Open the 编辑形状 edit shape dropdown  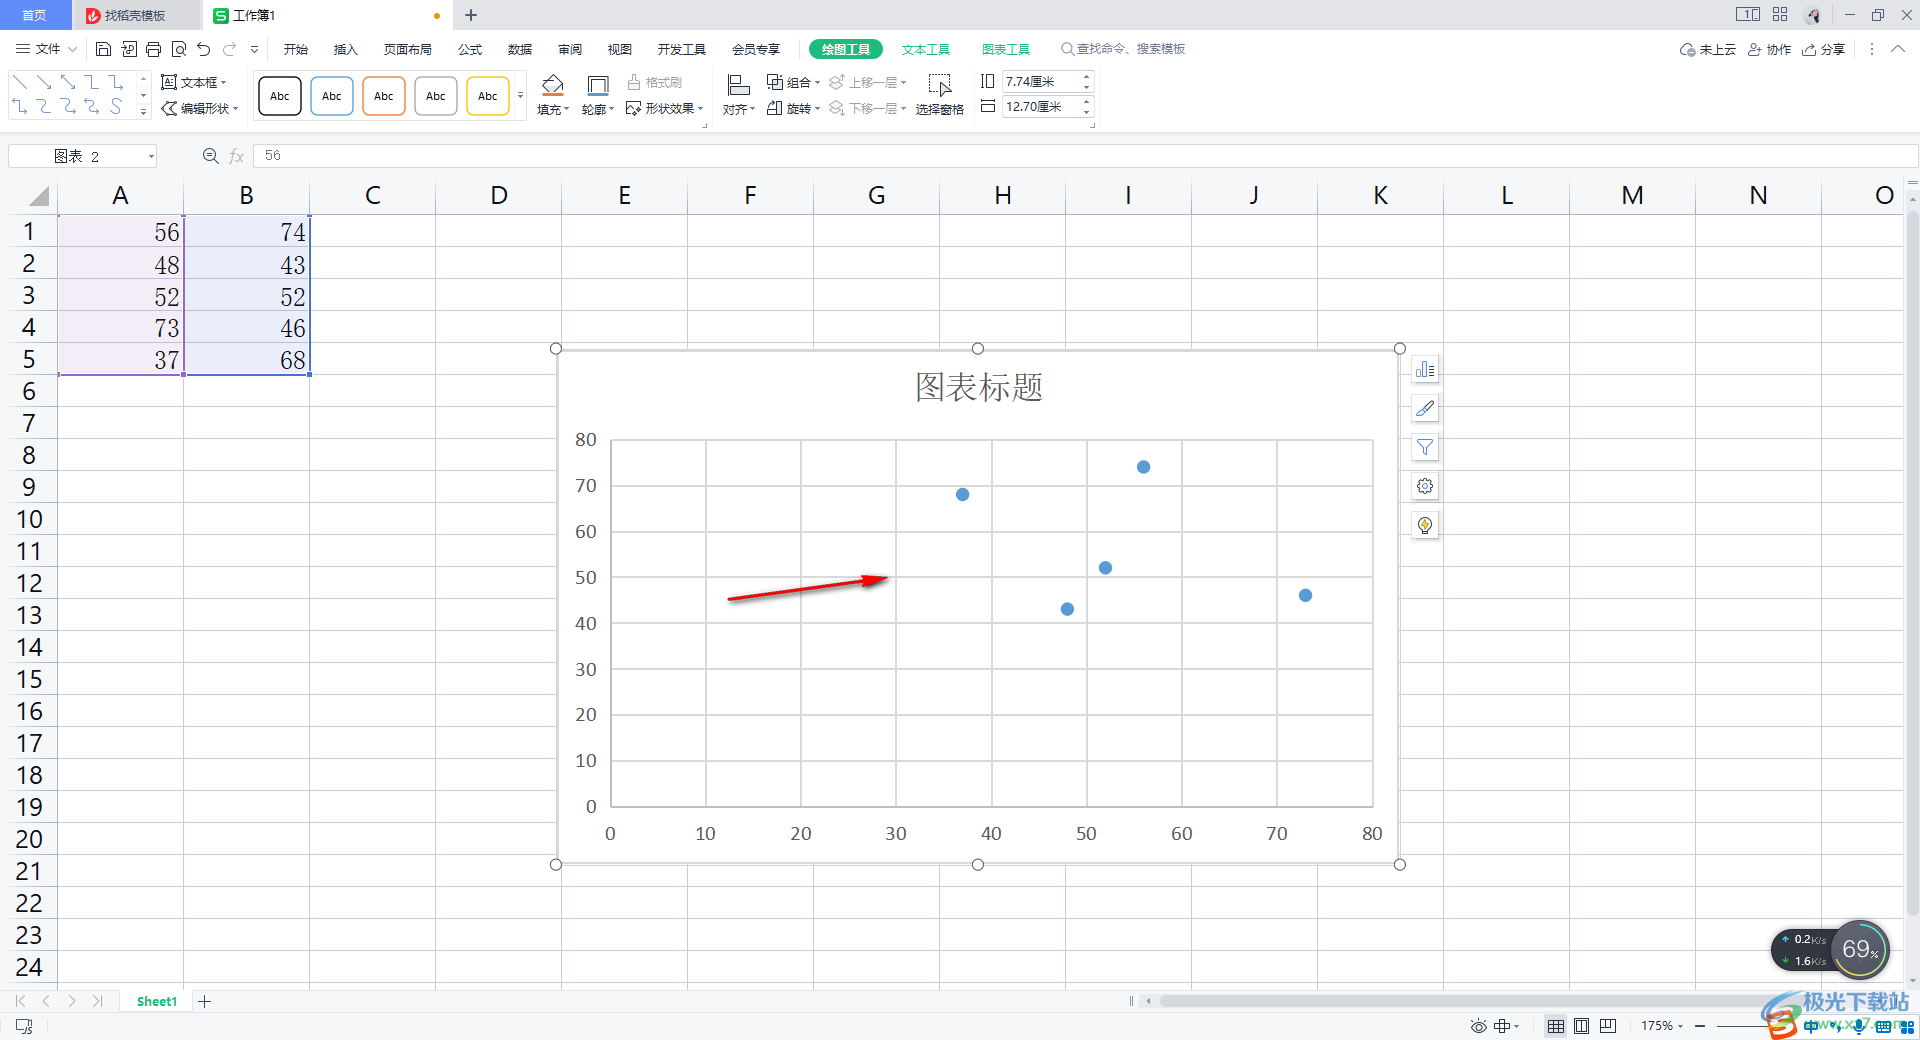click(200, 108)
